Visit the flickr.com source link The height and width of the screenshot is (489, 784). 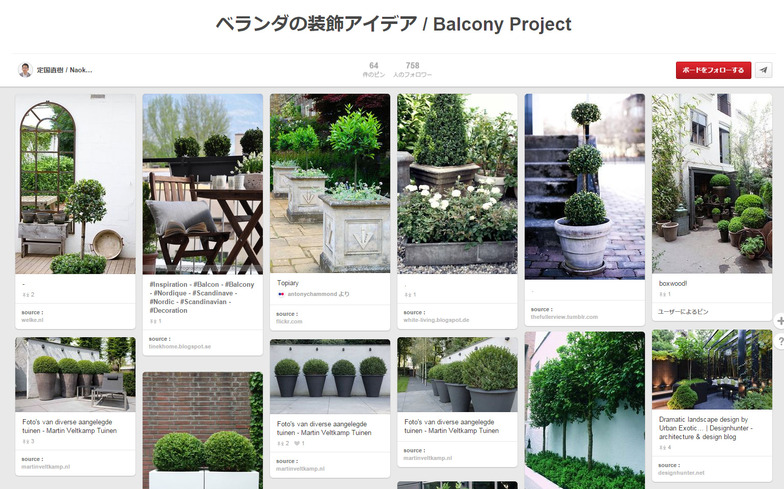[x=289, y=322]
